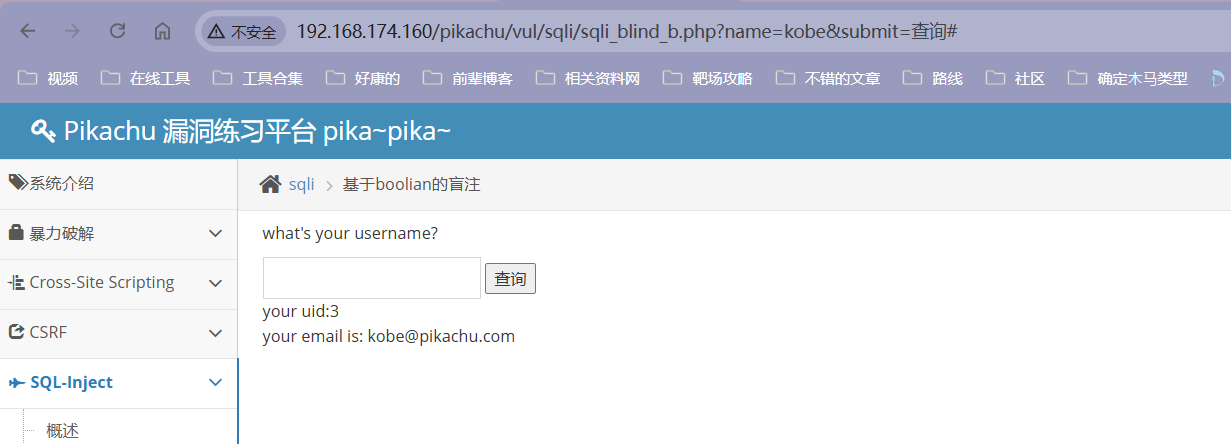The width and height of the screenshot is (1231, 444).
Task: Open 系统介绍 in the sidebar
Action: (x=119, y=184)
